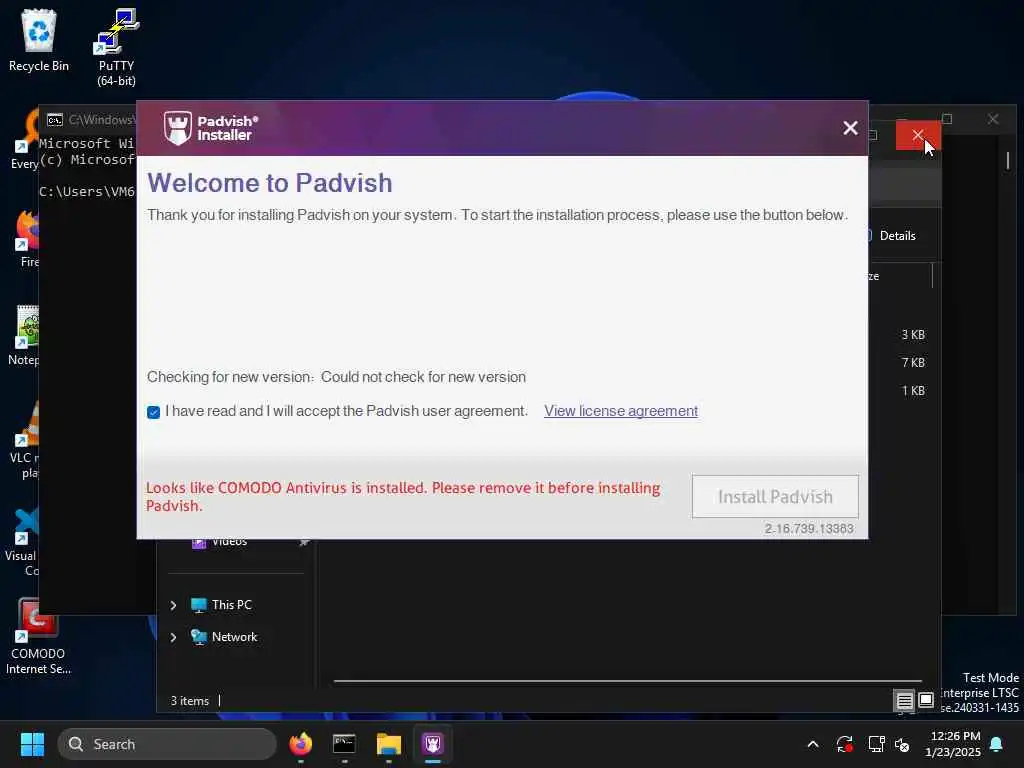The height and width of the screenshot is (768, 1024).
Task: Switch File Explorer to large thumbnails view
Action: [x=926, y=701]
